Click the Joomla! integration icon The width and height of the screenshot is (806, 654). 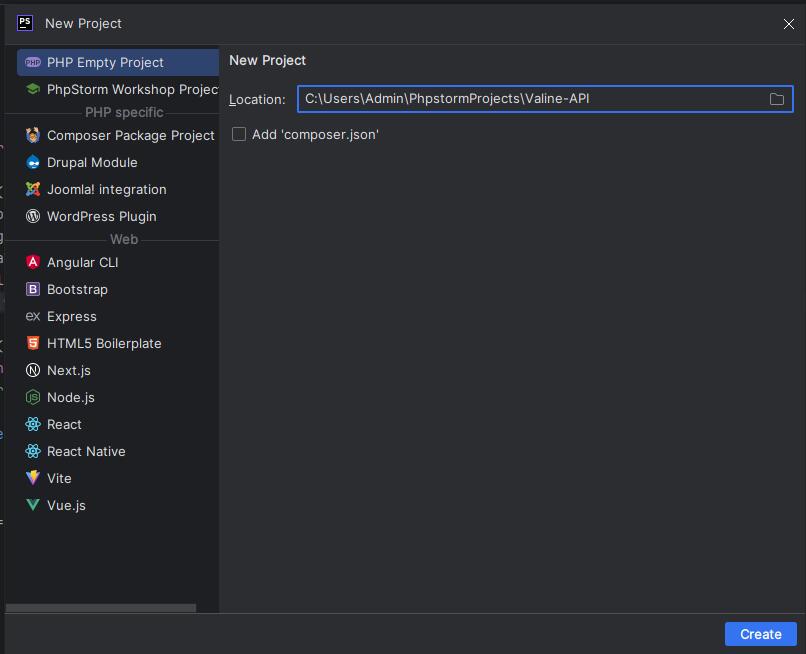[33, 189]
